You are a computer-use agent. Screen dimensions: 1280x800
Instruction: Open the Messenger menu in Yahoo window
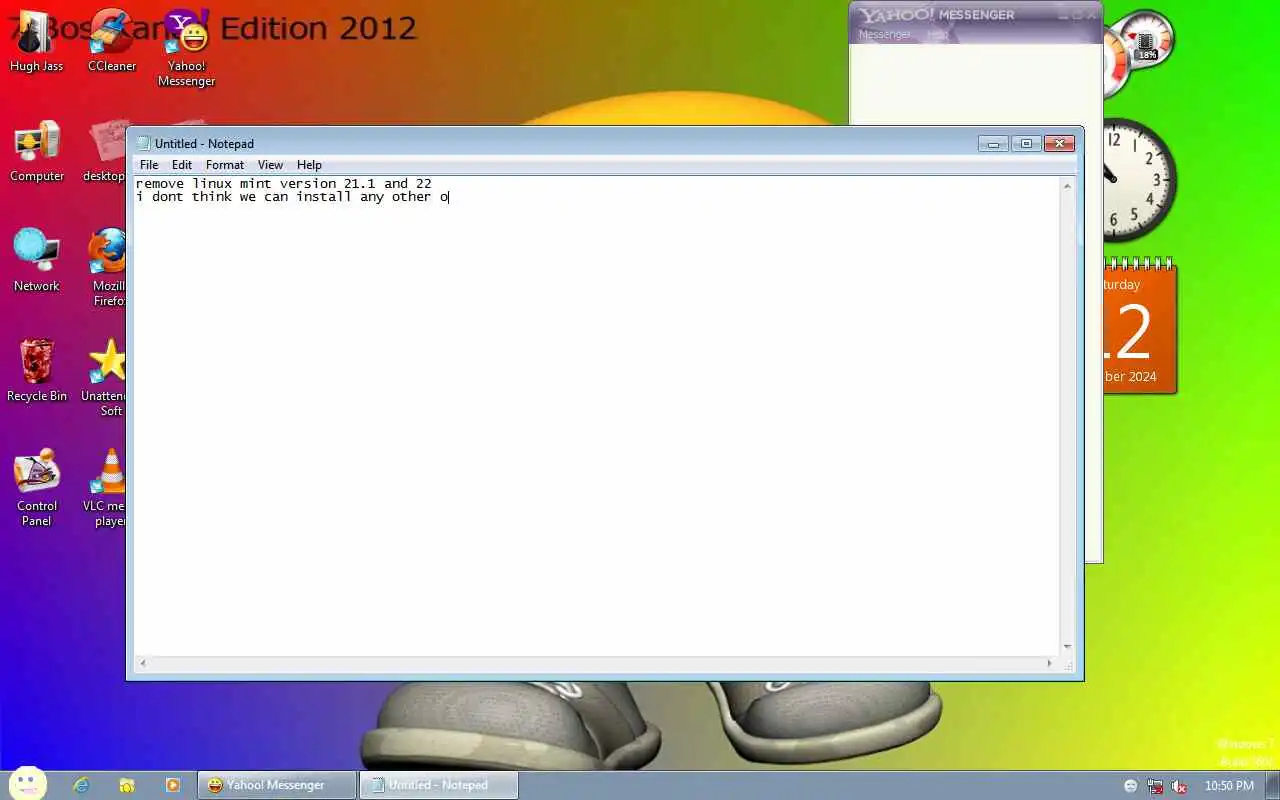[885, 34]
